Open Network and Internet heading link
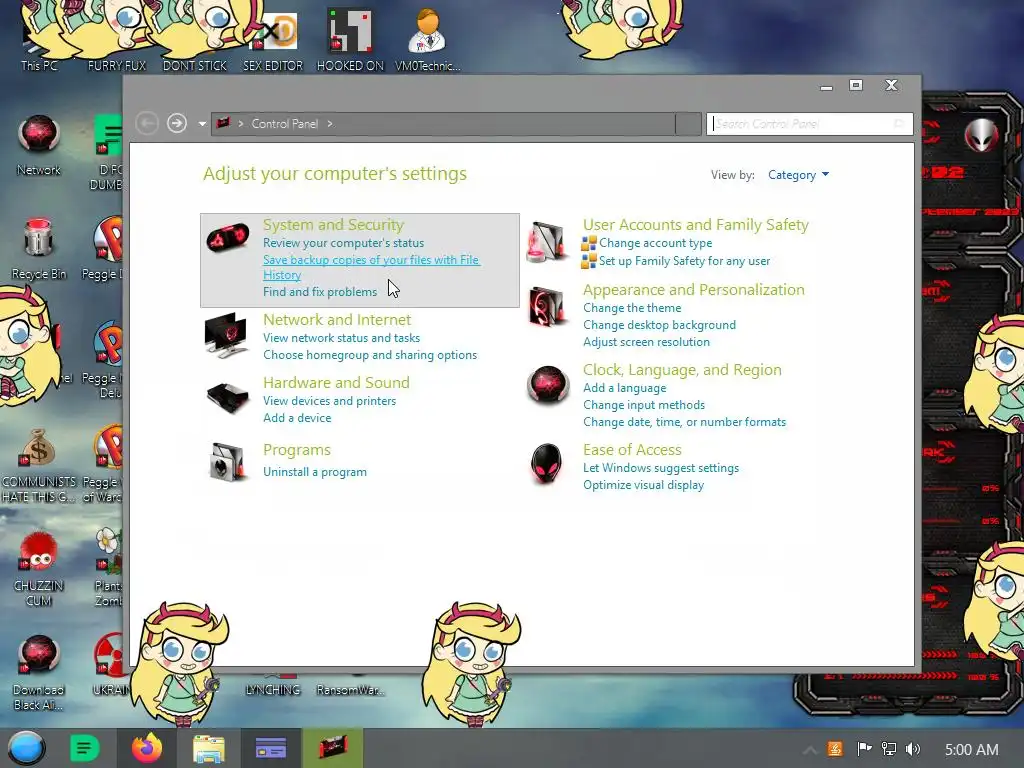 click(337, 320)
